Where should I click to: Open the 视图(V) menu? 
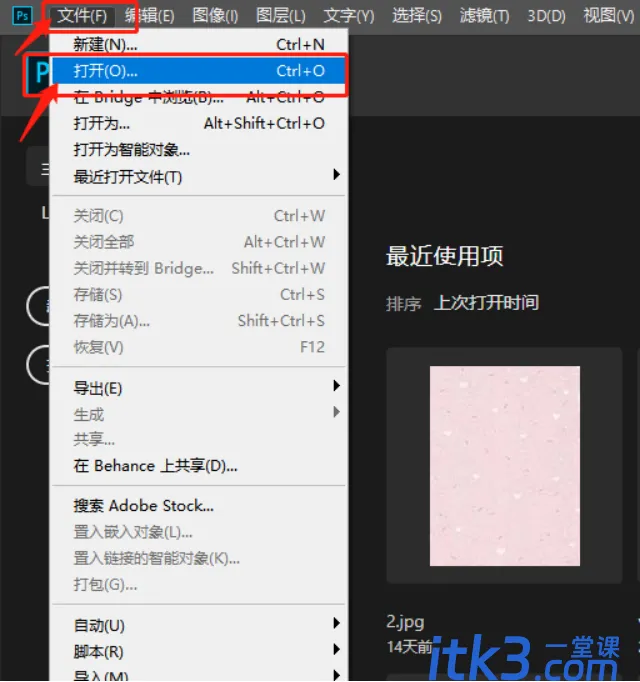[x=609, y=16]
